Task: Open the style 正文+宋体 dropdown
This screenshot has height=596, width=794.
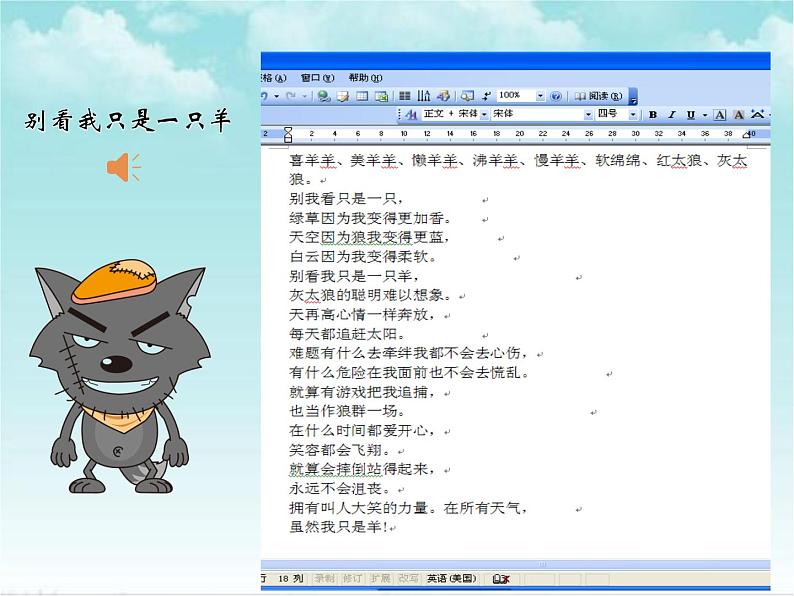Action: click(x=485, y=114)
